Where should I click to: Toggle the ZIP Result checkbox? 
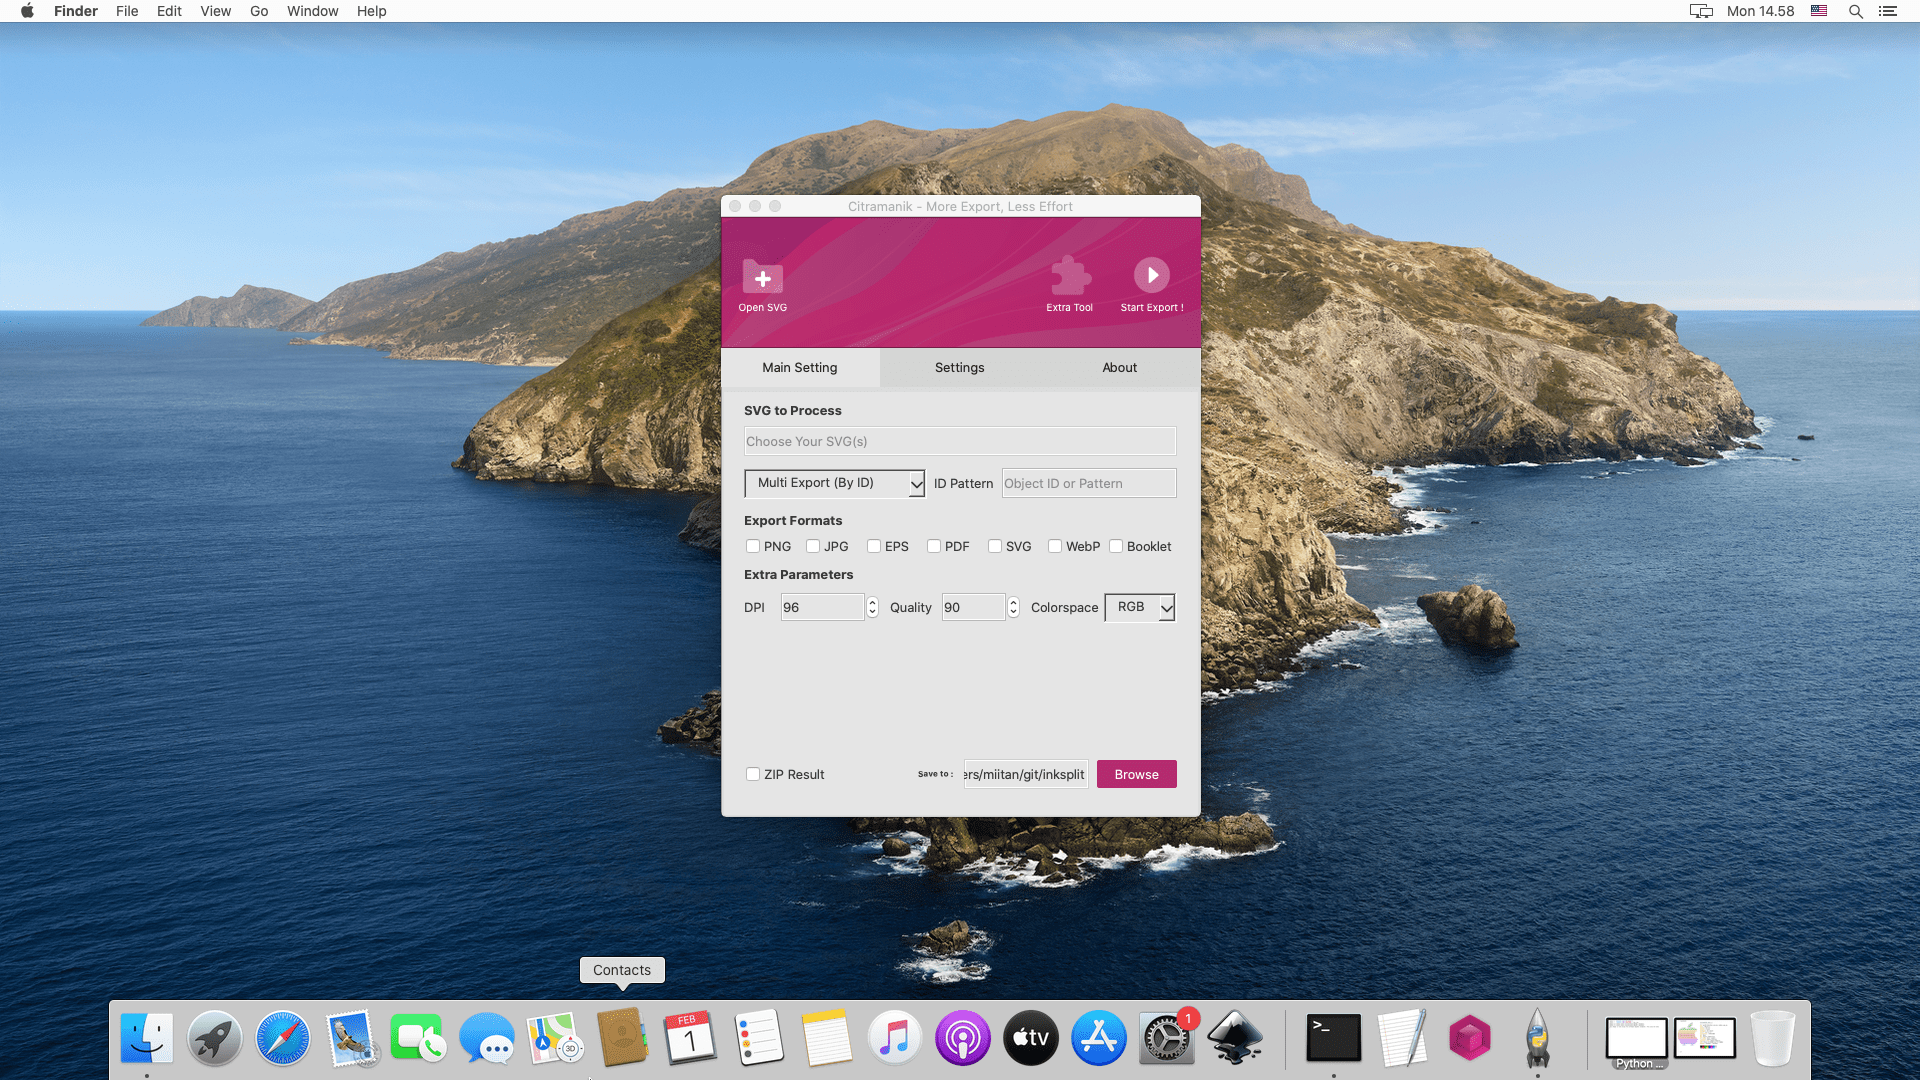point(753,774)
